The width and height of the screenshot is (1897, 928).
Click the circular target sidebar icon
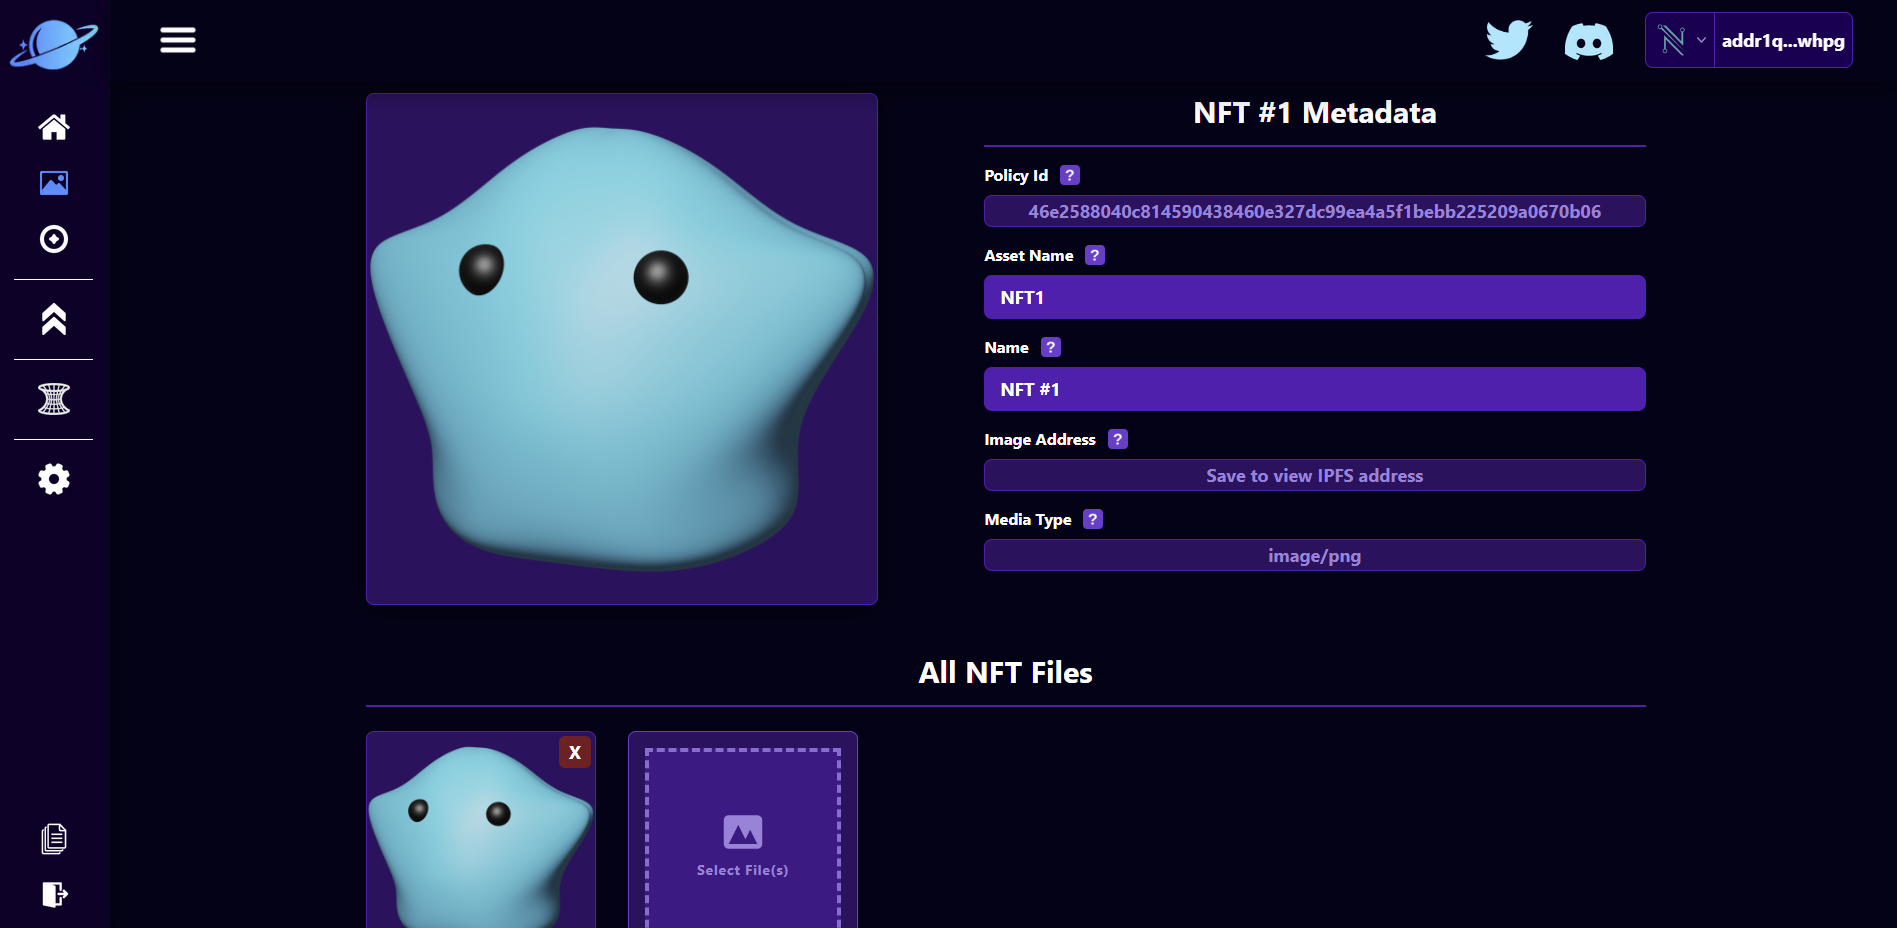(54, 239)
